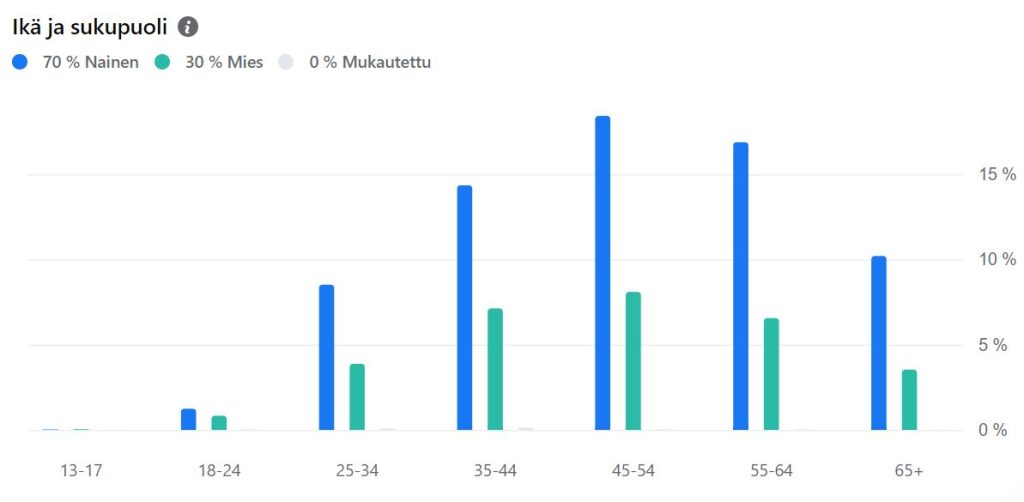Select the blue Nainen bar for 18-24
Image resolution: width=1024 pixels, height=502 pixels.
[x=188, y=419]
